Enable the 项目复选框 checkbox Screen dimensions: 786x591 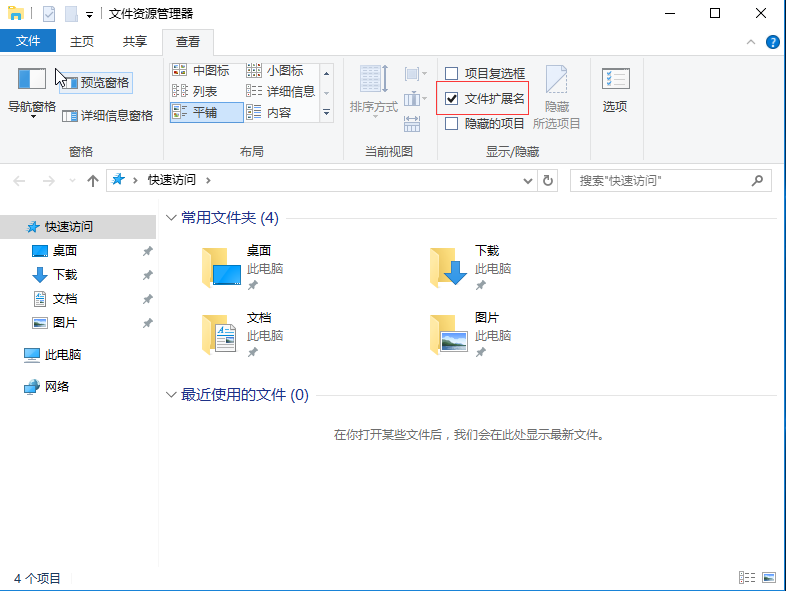(452, 73)
